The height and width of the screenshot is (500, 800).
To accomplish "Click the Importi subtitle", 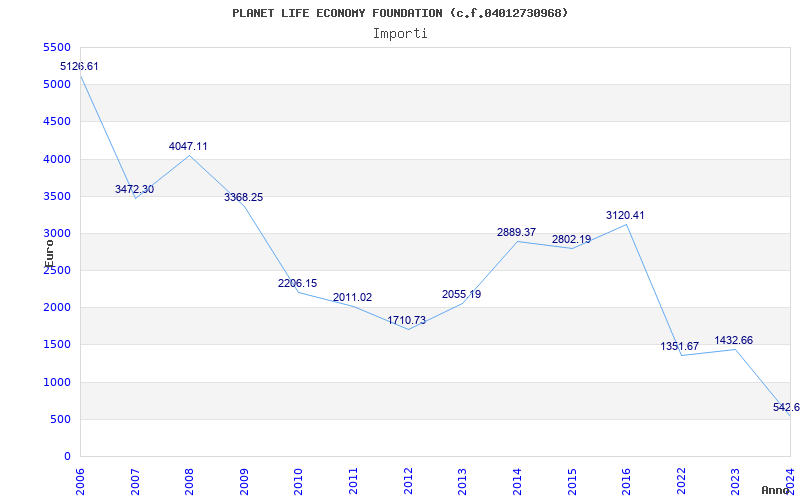I will [x=400, y=34].
